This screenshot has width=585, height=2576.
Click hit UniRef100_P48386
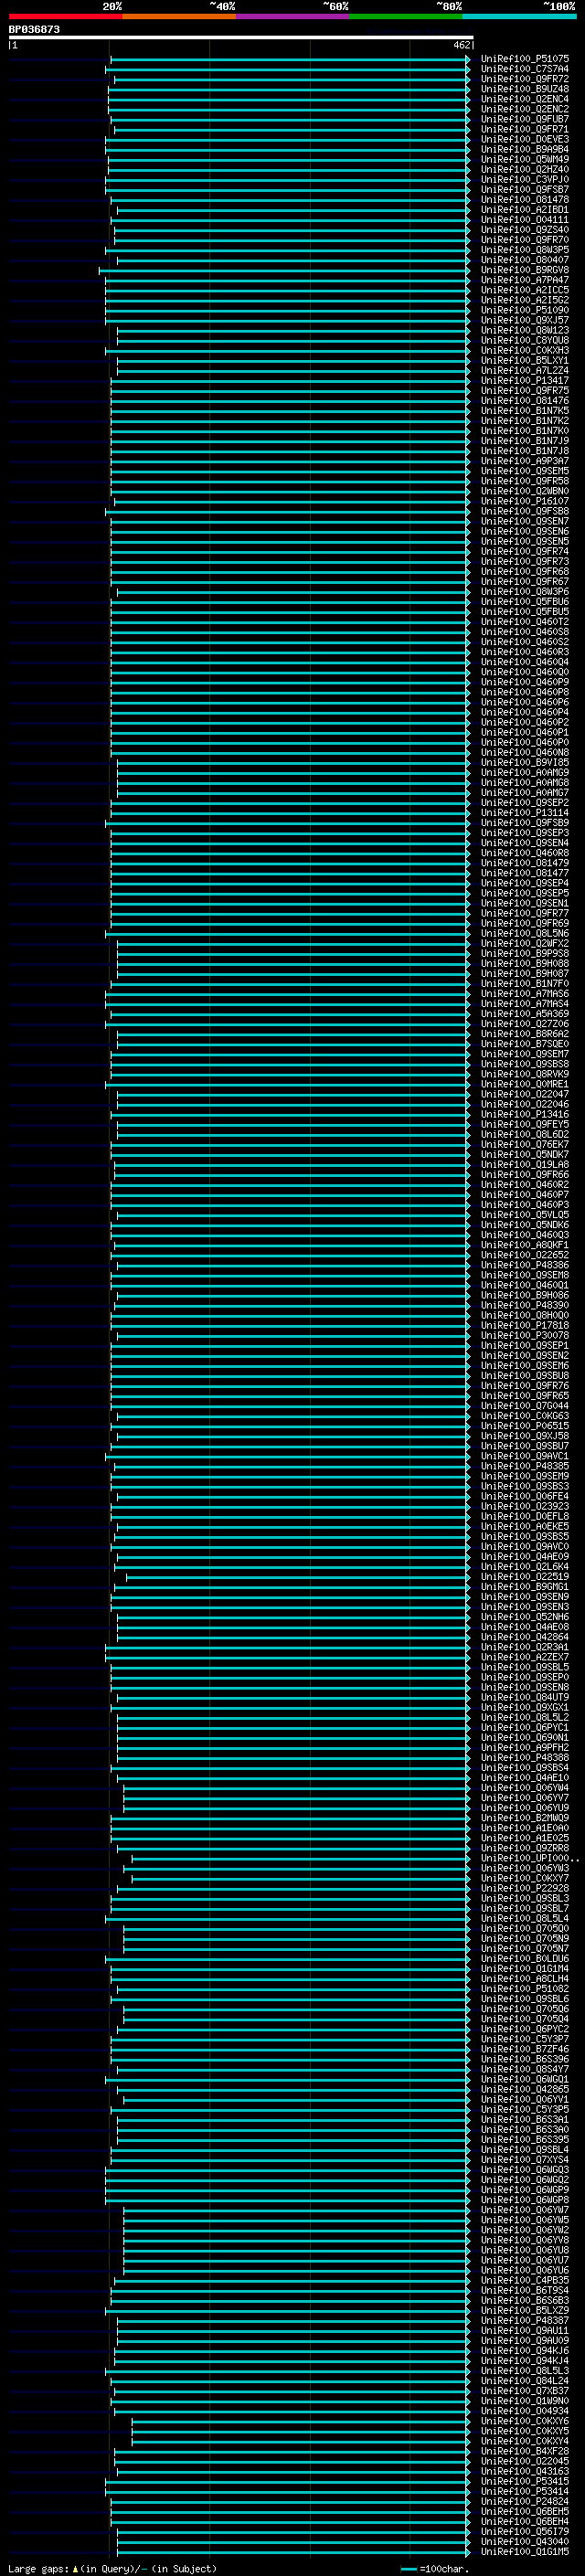point(524,1265)
